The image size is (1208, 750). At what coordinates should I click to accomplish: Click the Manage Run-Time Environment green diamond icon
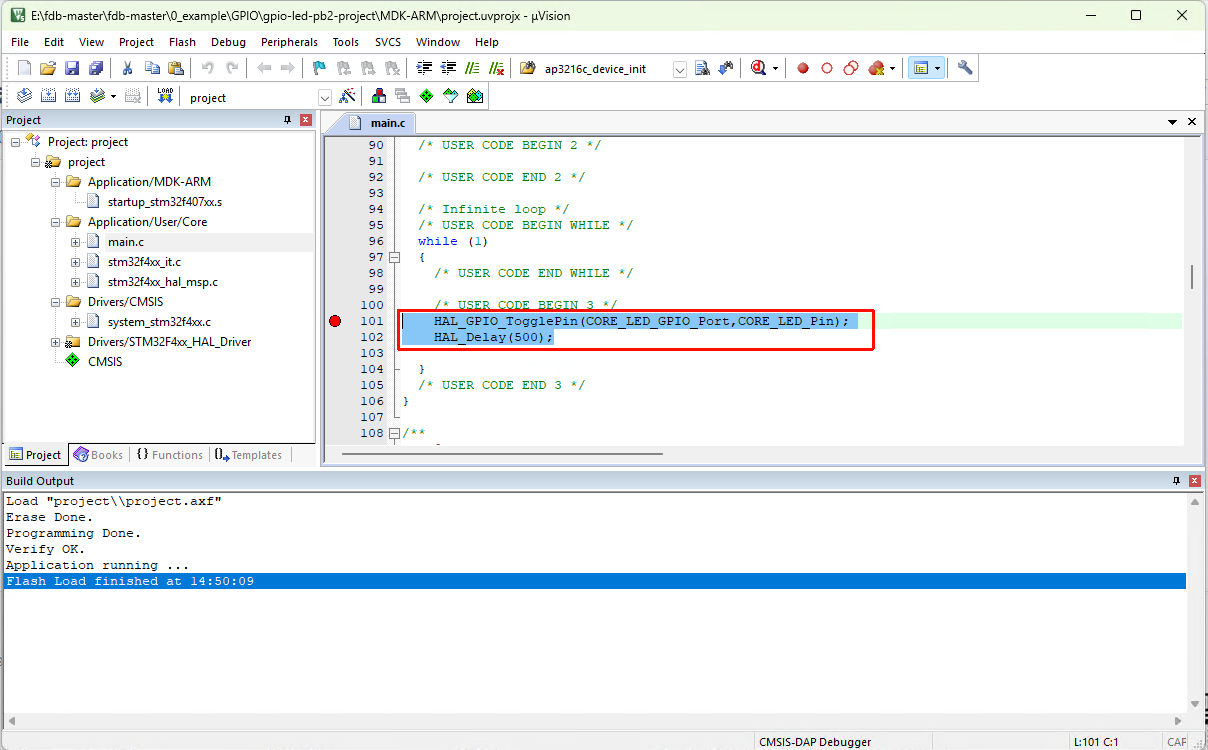coord(426,96)
